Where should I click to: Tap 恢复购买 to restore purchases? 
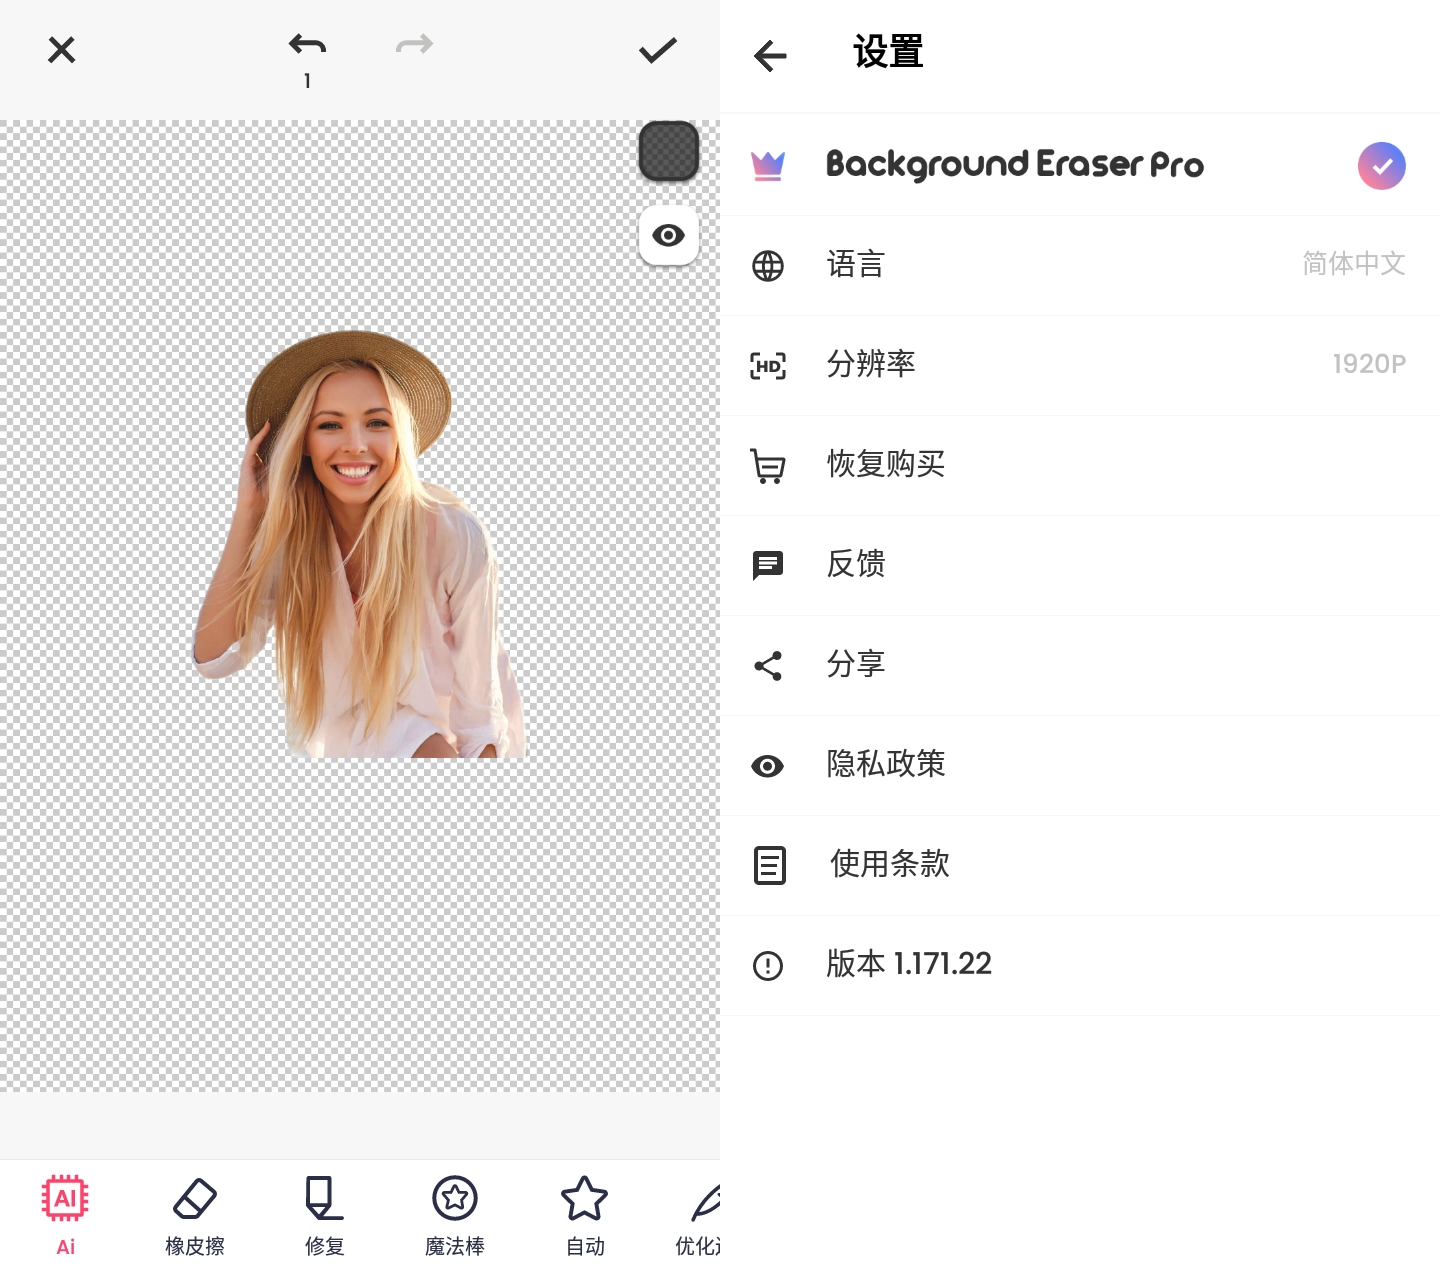1080,465
